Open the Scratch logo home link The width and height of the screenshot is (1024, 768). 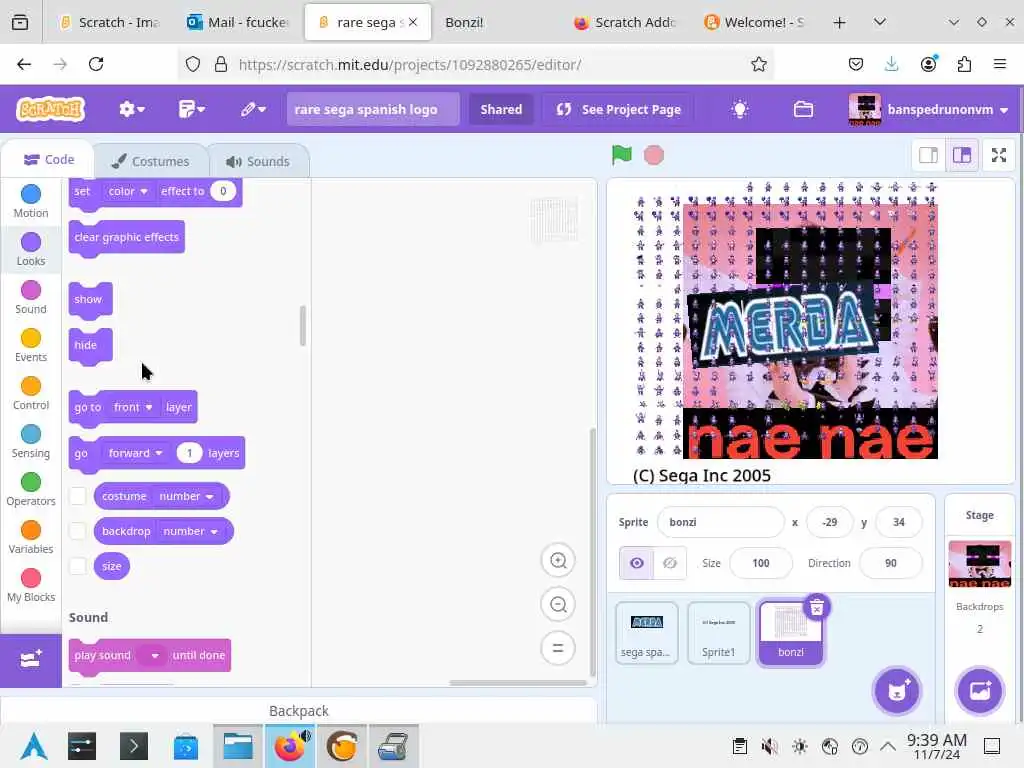pos(51,109)
